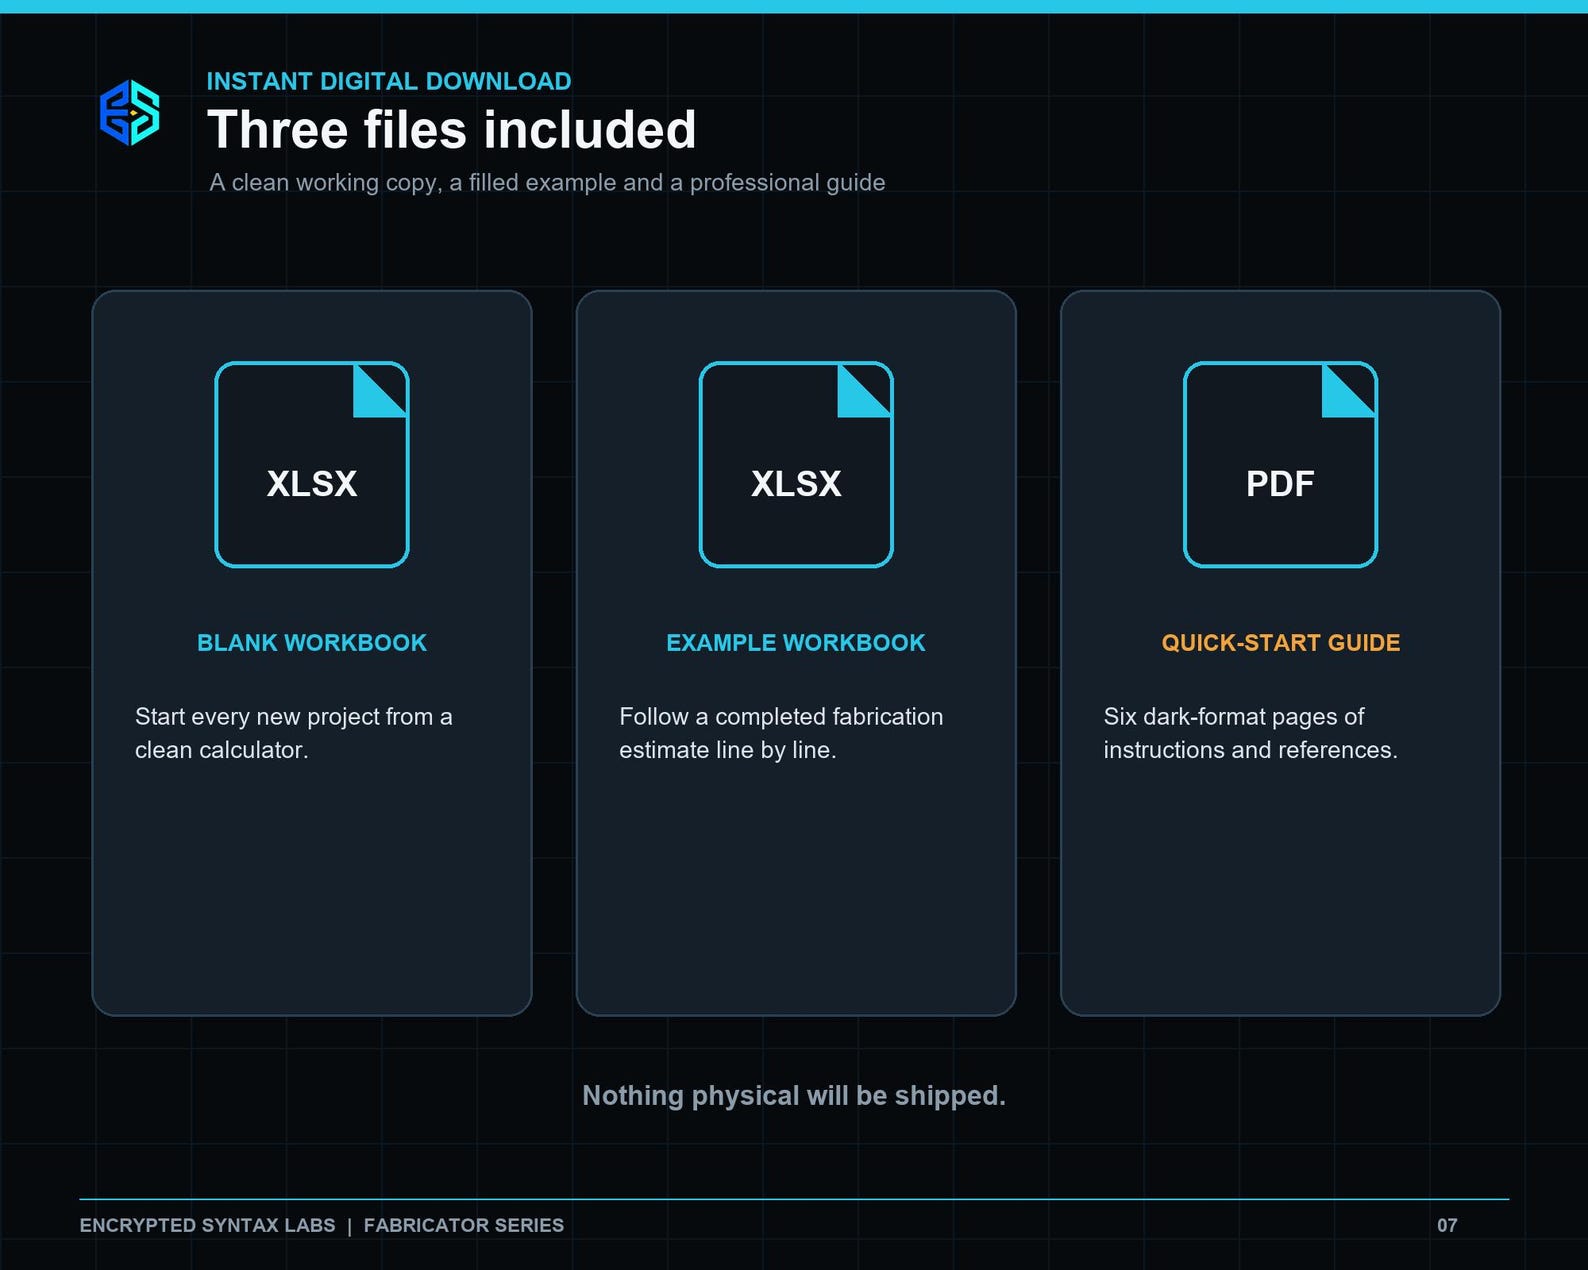This screenshot has height=1270, width=1588.
Task: Click the 'BLANK WORKBOOK' label
Action: [312, 643]
